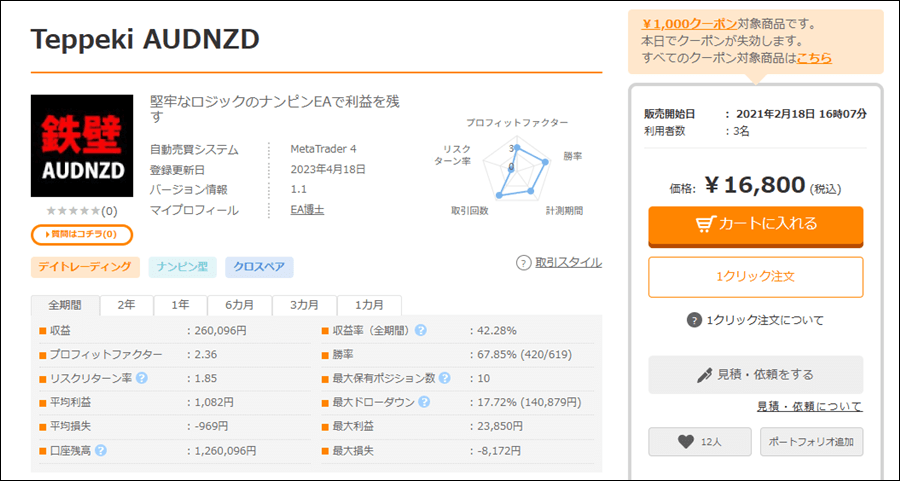The height and width of the screenshot is (481, 900).
Task: Open the 見積・依頼について link
Action: [x=809, y=406]
